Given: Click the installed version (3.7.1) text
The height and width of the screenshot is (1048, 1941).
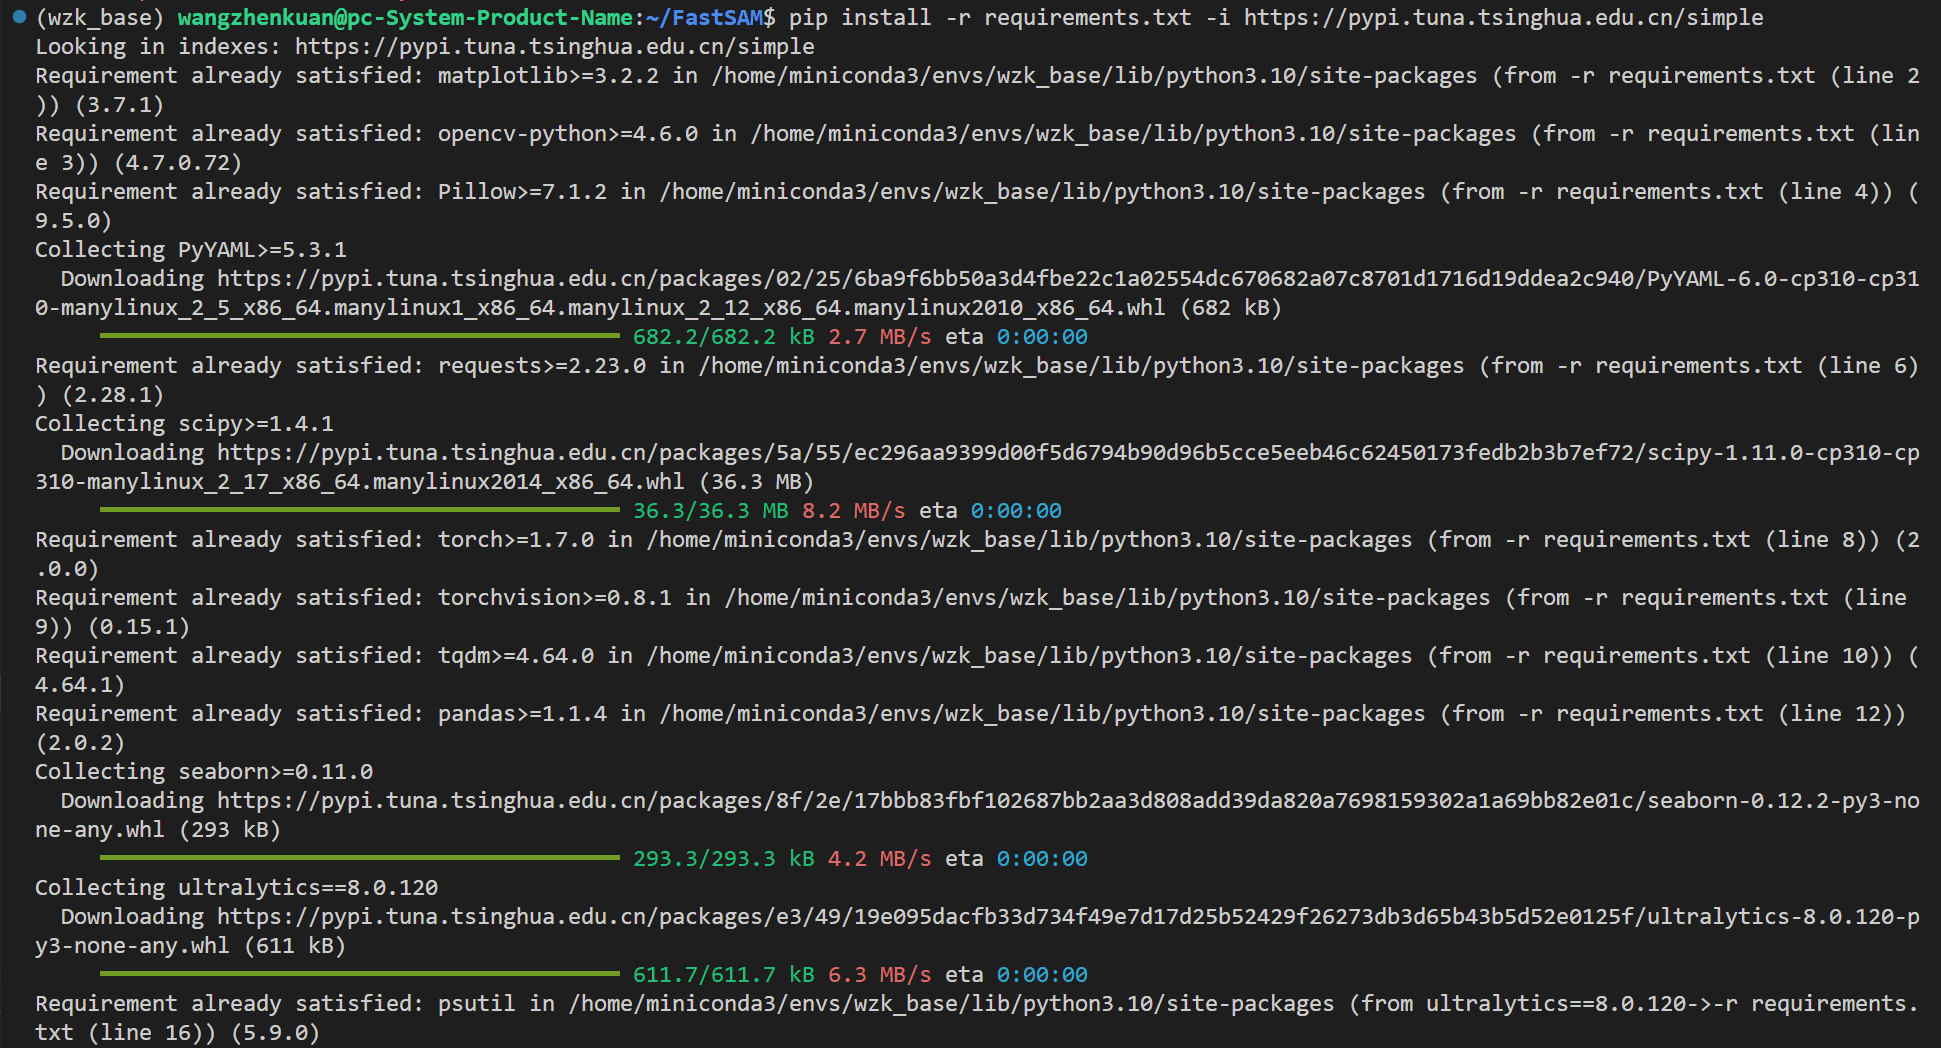Looking at the screenshot, I should pyautogui.click(x=119, y=105).
